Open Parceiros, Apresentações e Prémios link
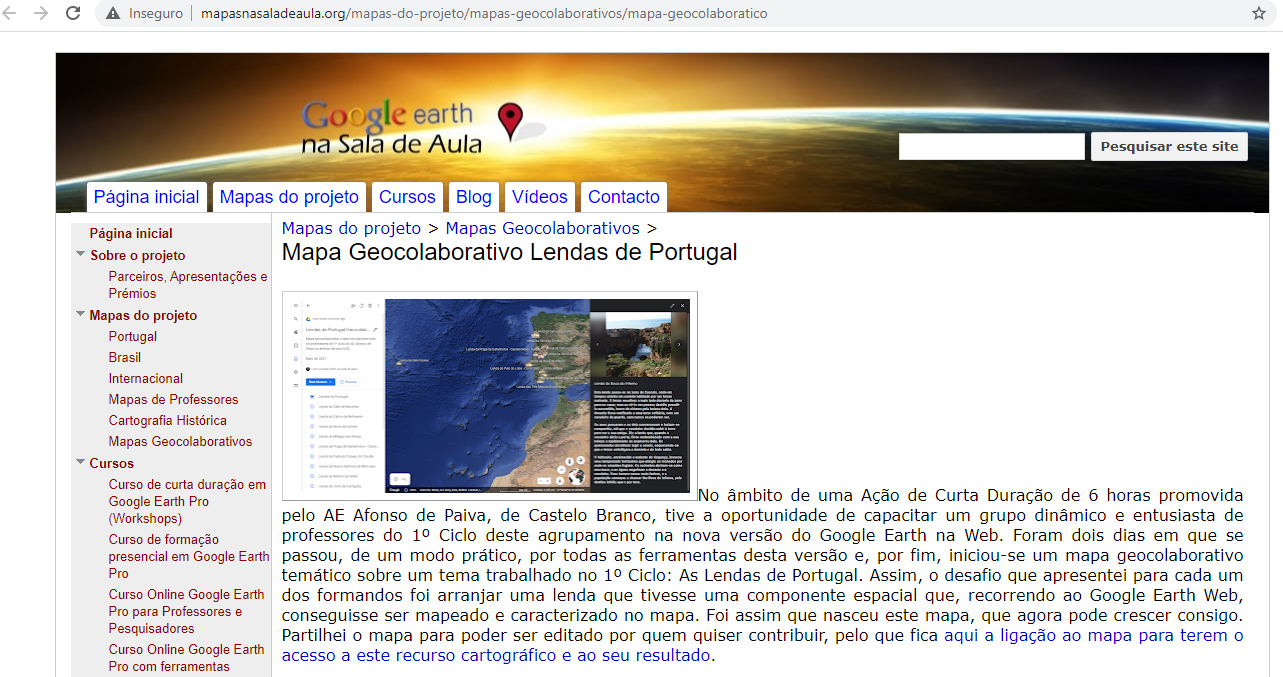The width and height of the screenshot is (1283, 677). coord(188,285)
